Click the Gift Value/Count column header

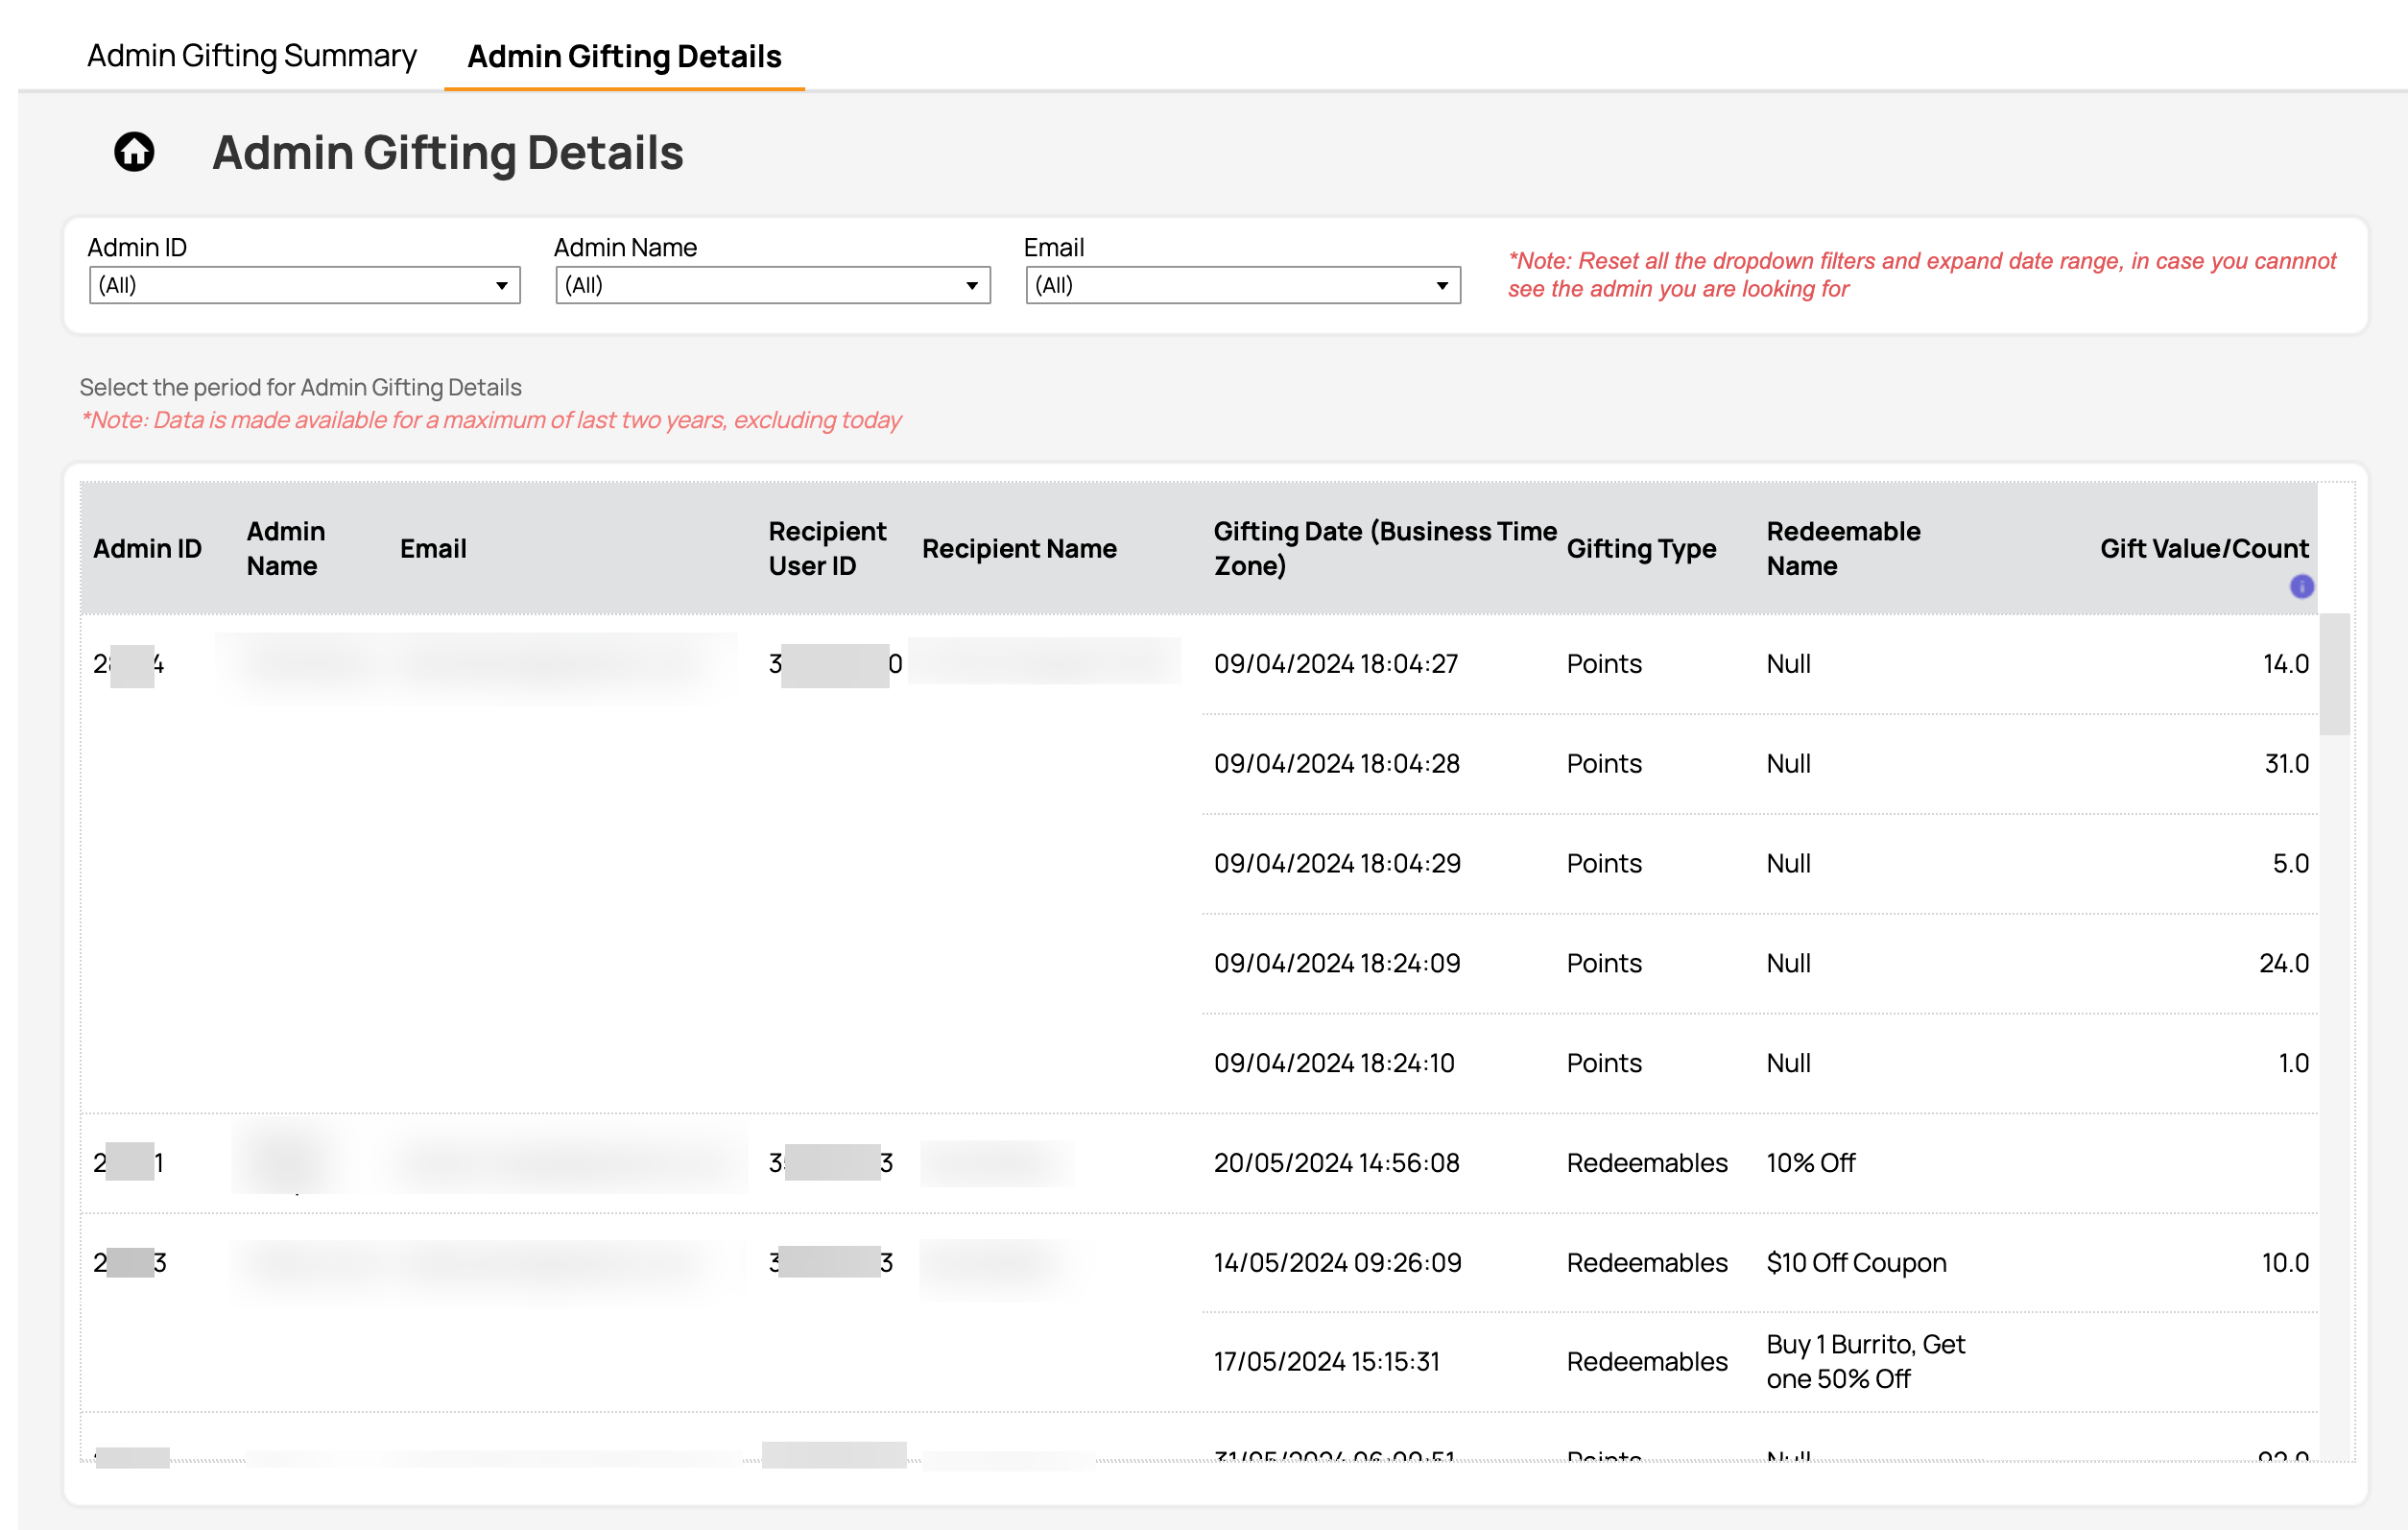tap(2204, 548)
